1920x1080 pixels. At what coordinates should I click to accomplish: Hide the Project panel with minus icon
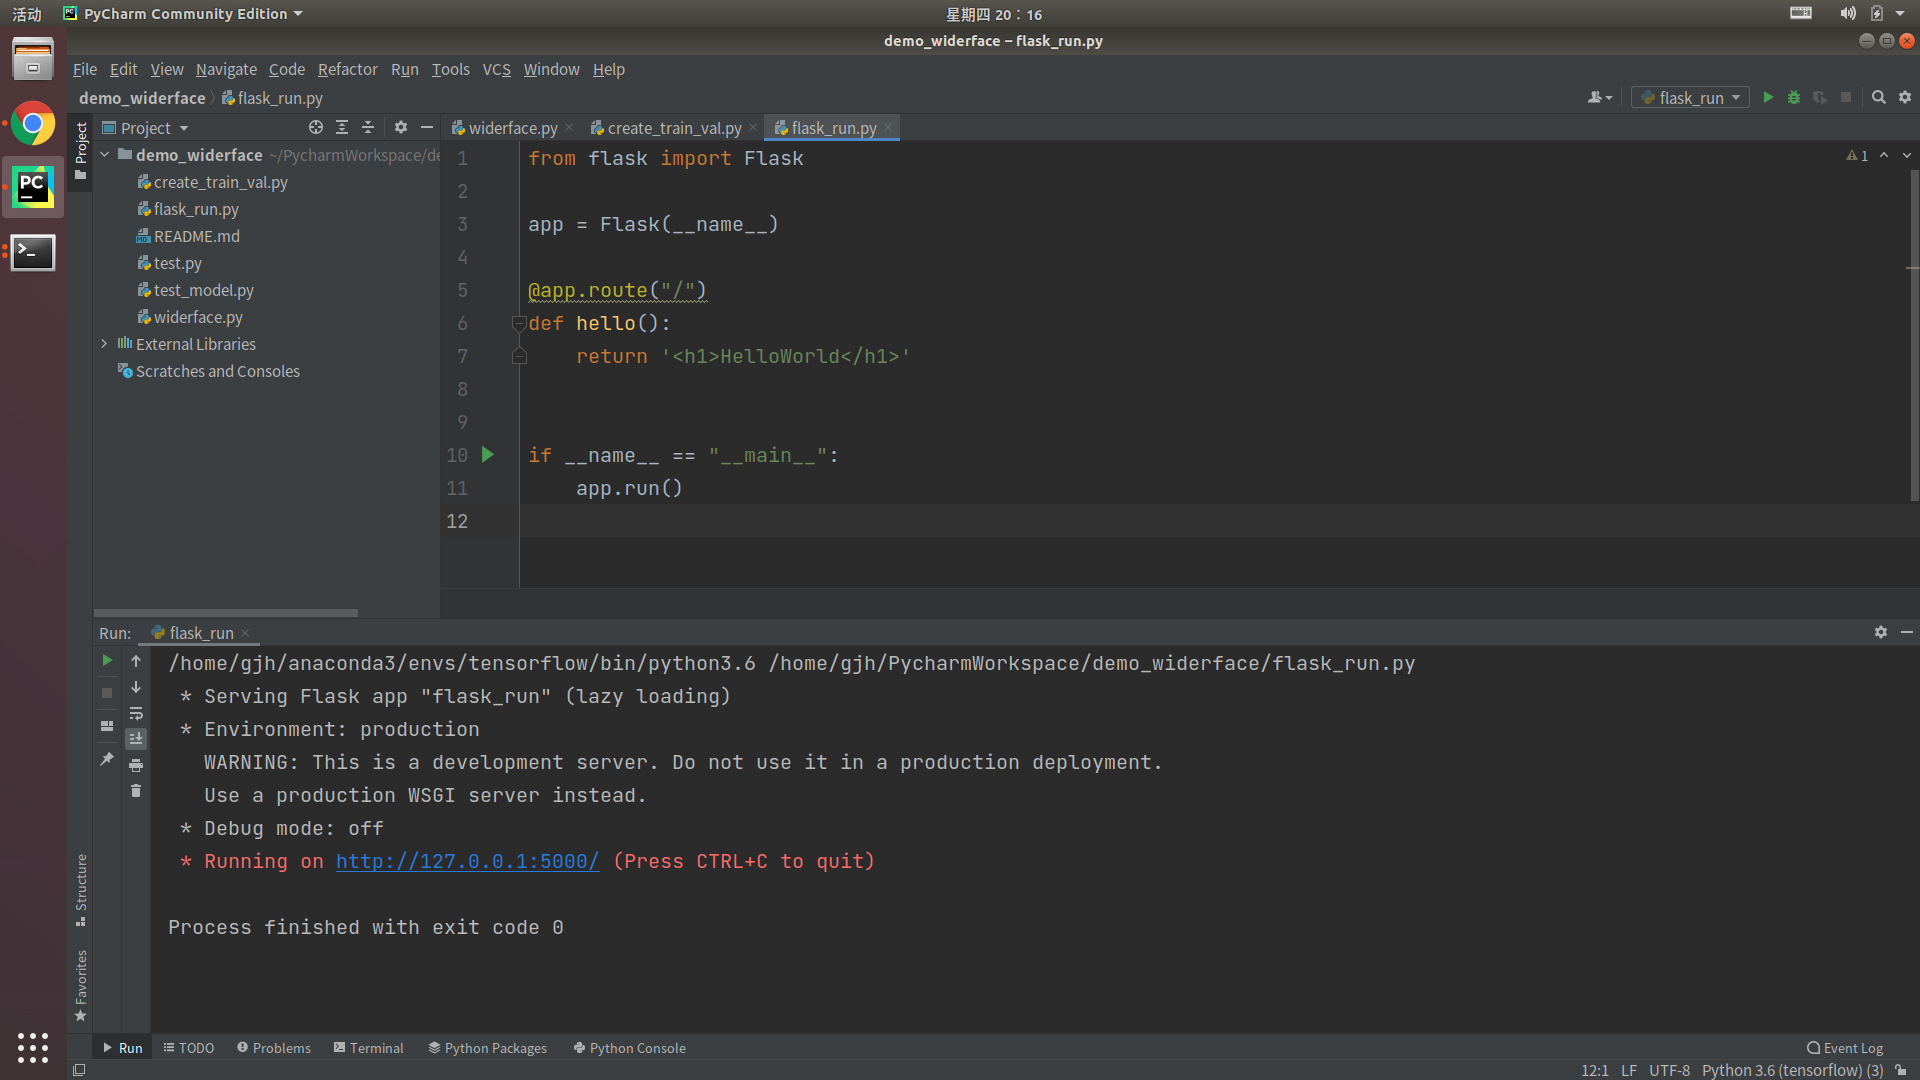point(427,127)
